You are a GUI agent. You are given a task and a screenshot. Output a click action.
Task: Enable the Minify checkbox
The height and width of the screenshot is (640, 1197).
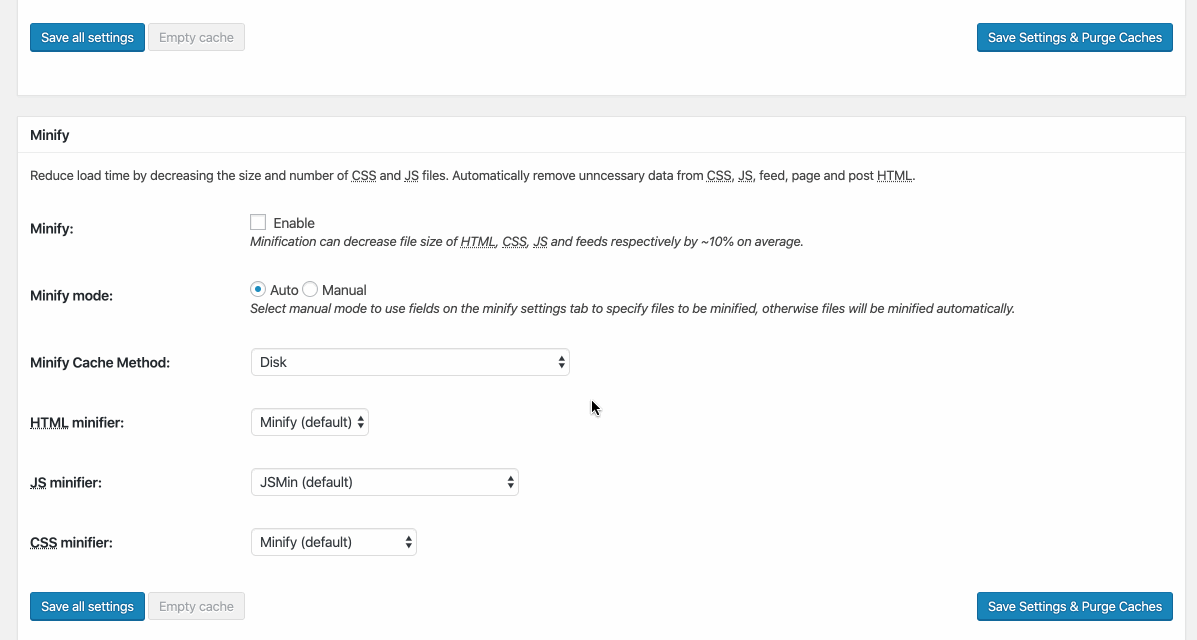(258, 223)
